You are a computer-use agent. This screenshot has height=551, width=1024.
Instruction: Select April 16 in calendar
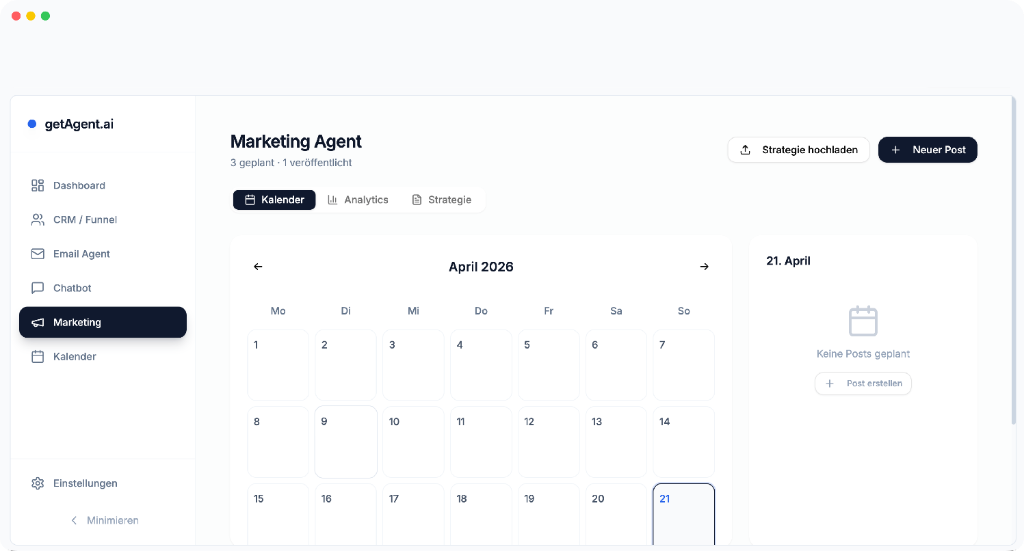pos(345,514)
